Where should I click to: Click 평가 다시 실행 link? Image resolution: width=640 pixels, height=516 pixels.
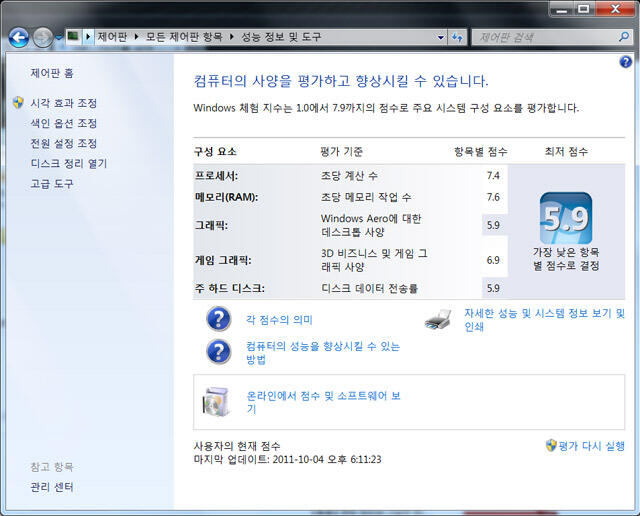(x=591, y=446)
